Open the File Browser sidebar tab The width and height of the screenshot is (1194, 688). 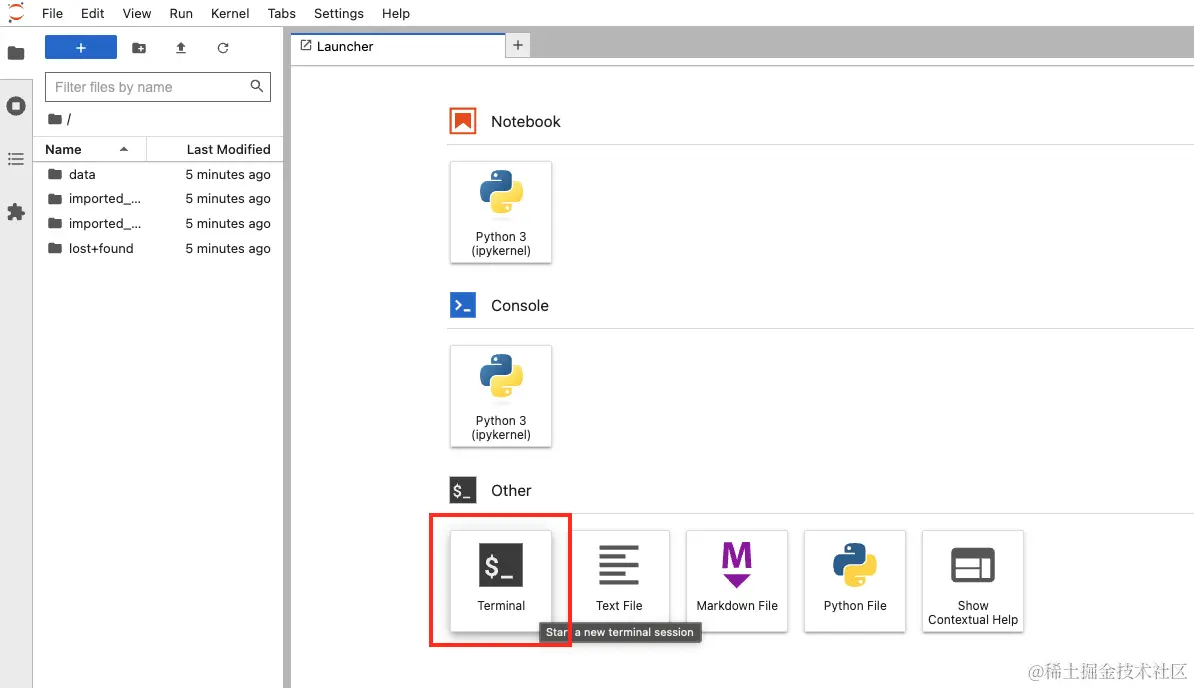[16, 53]
